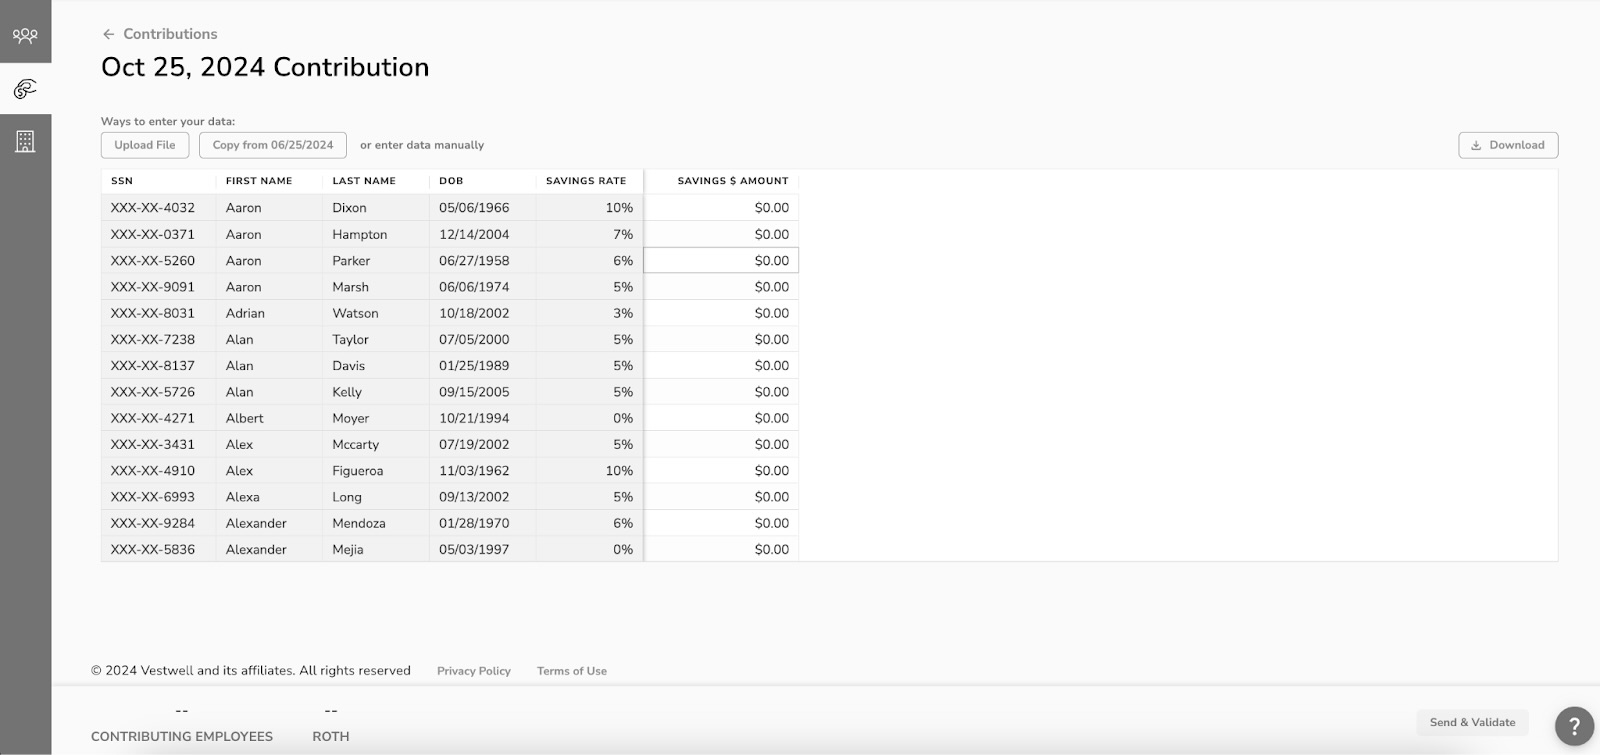The height and width of the screenshot is (755, 1600).
Task: Click the Savings Rate column header
Action: point(585,181)
